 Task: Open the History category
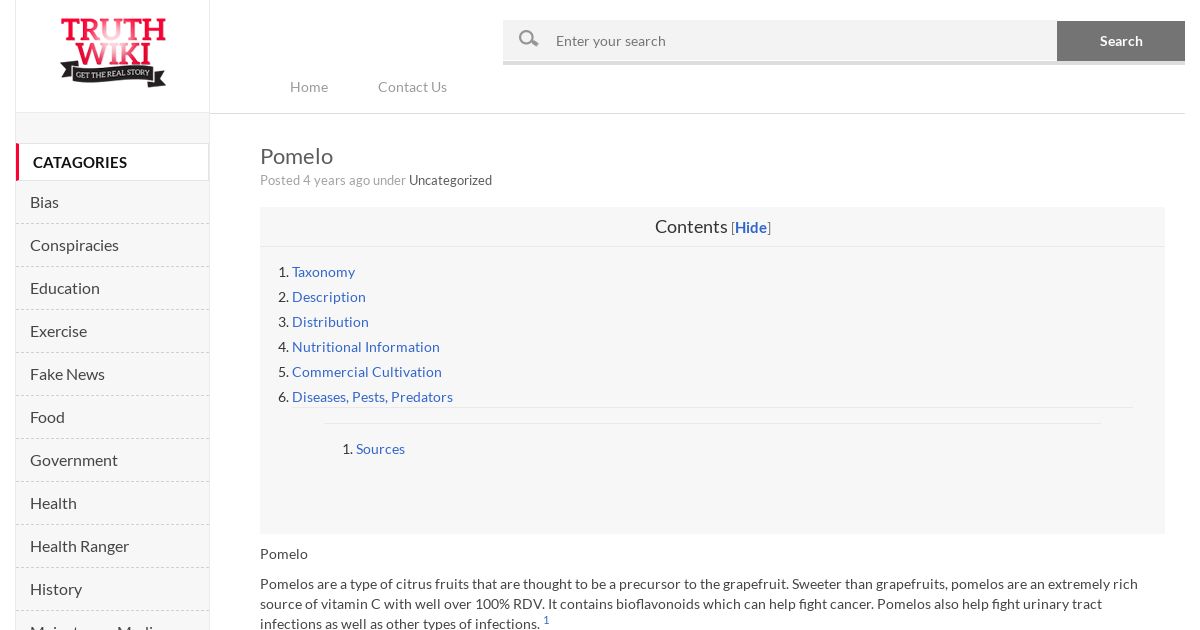112,589
